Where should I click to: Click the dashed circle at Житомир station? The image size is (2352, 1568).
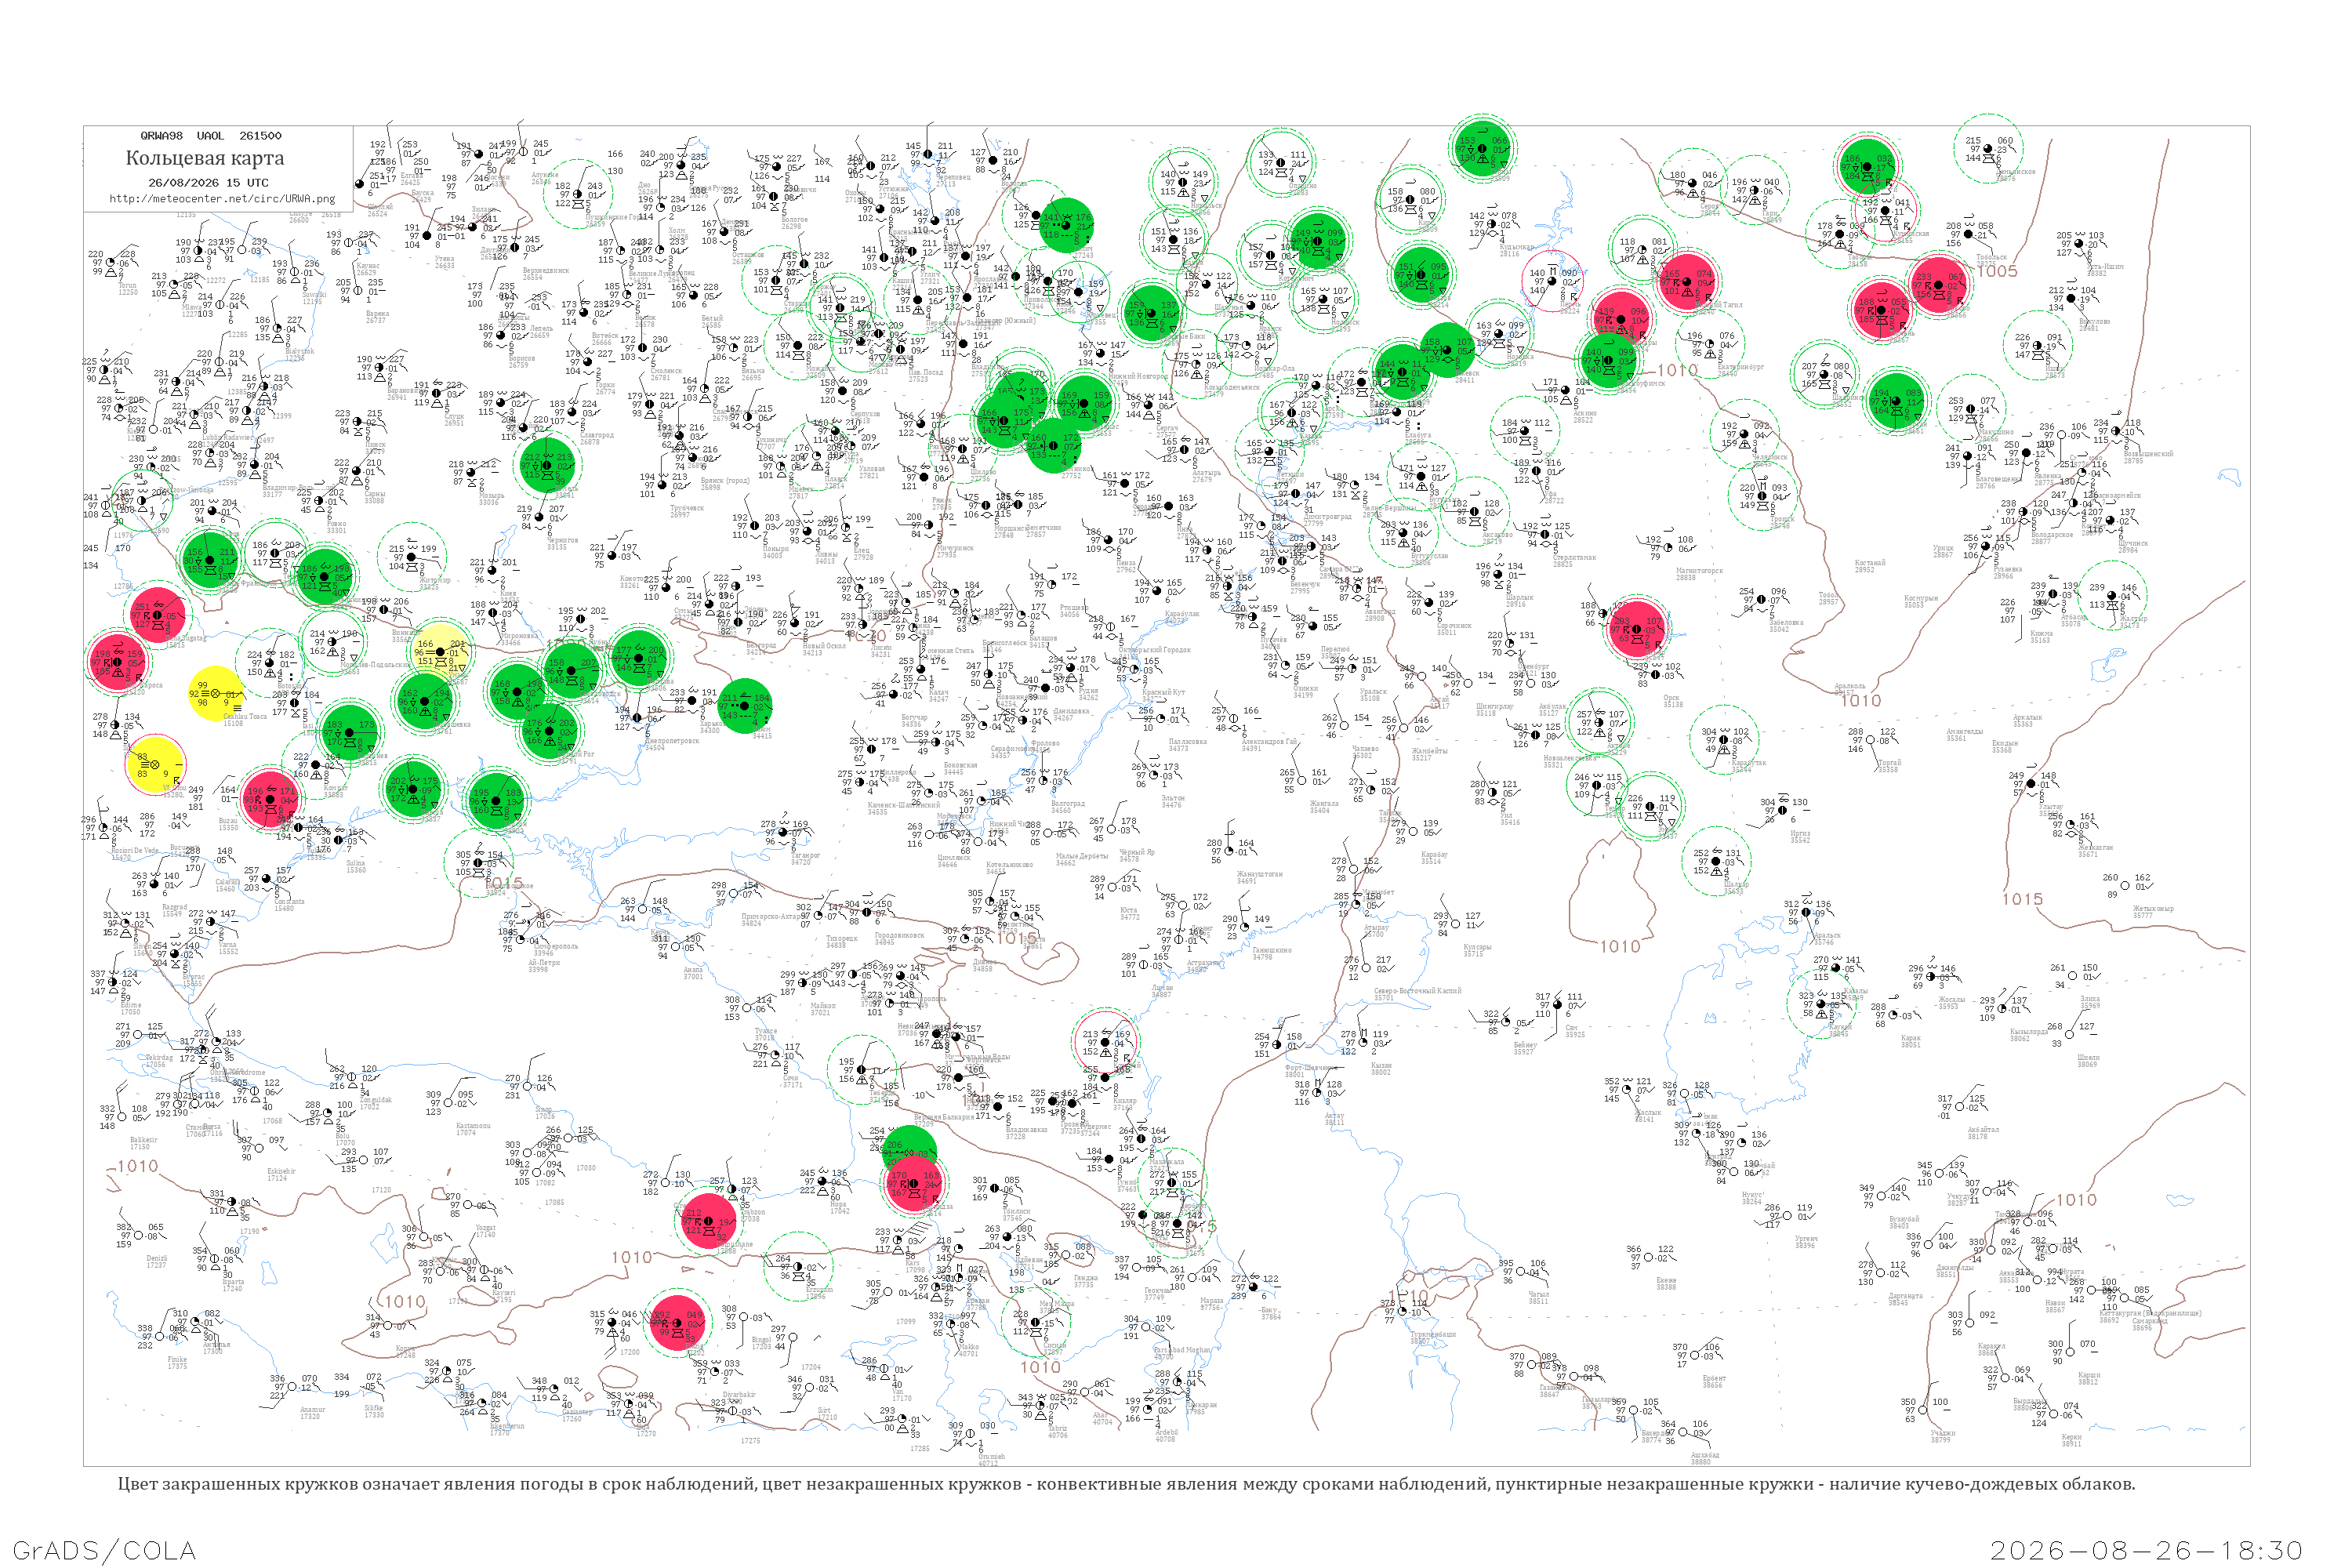coord(412,557)
